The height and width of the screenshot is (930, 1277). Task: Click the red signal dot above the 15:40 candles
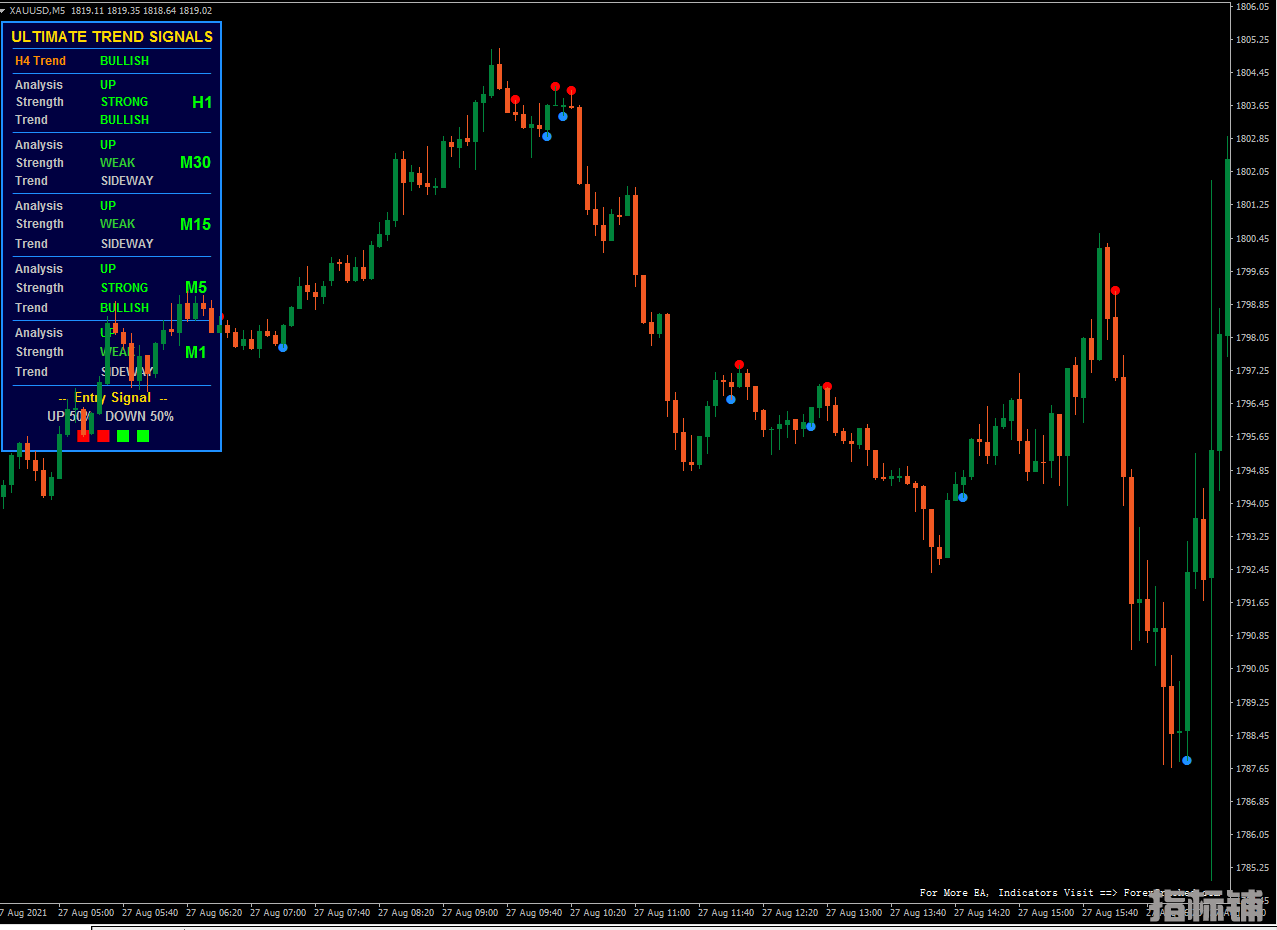coord(1115,291)
